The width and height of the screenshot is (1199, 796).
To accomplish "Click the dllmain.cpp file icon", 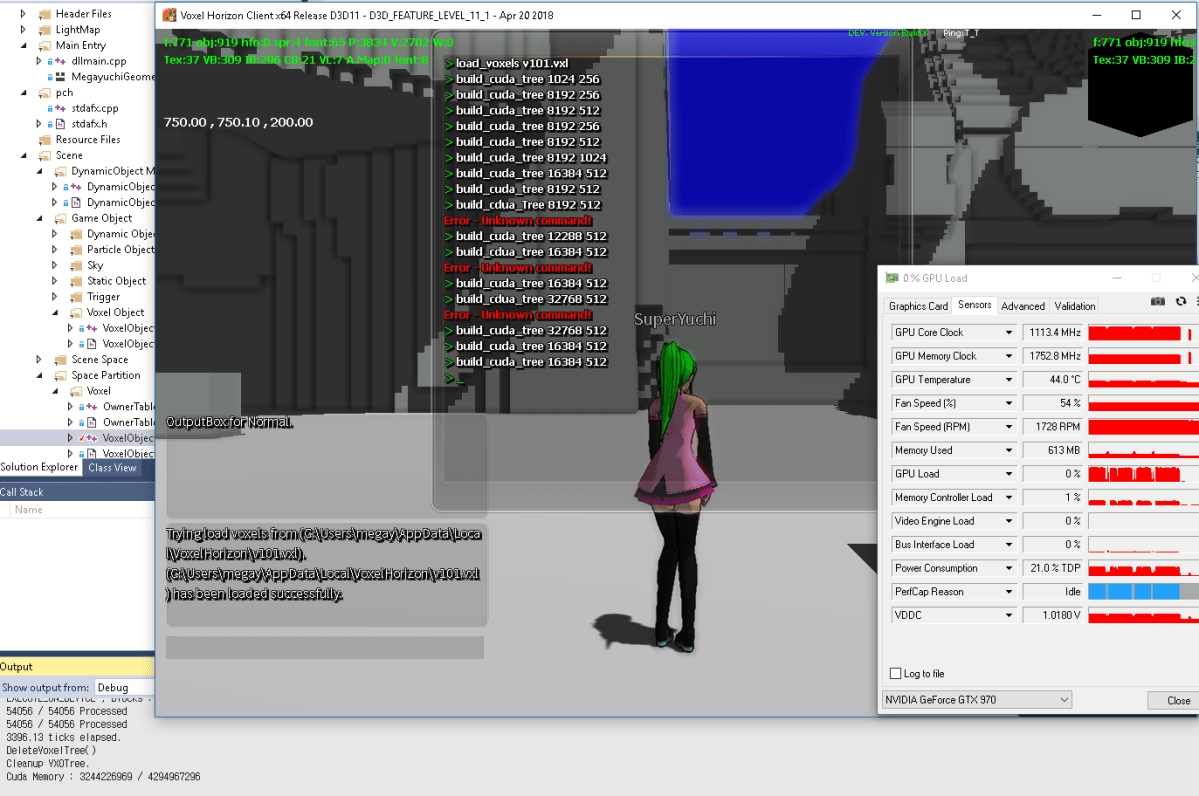I will pyautogui.click(x=60, y=61).
